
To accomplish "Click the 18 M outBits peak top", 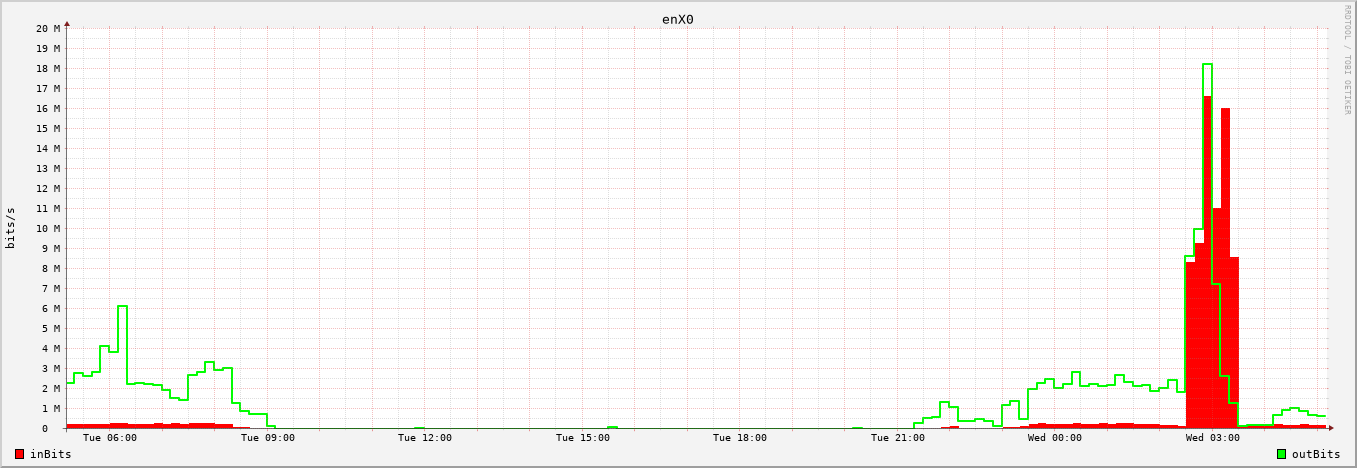I will pos(1207,64).
